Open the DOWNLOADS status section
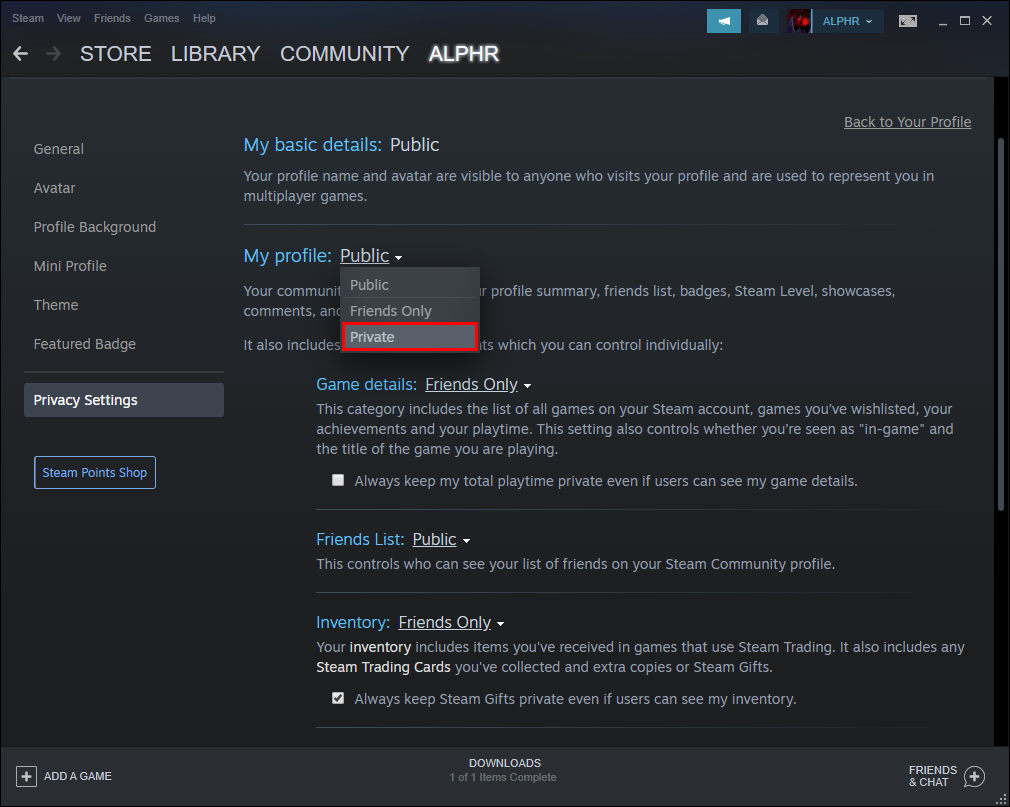 504,770
